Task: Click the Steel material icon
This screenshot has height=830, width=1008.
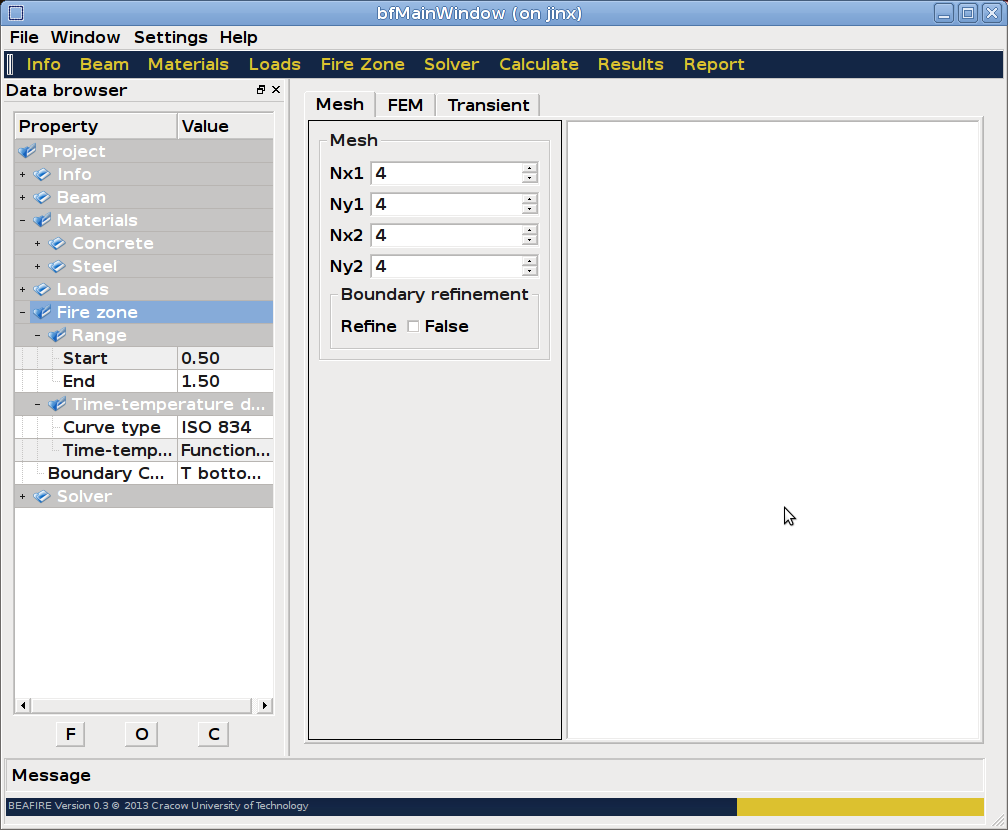Action: (x=57, y=267)
